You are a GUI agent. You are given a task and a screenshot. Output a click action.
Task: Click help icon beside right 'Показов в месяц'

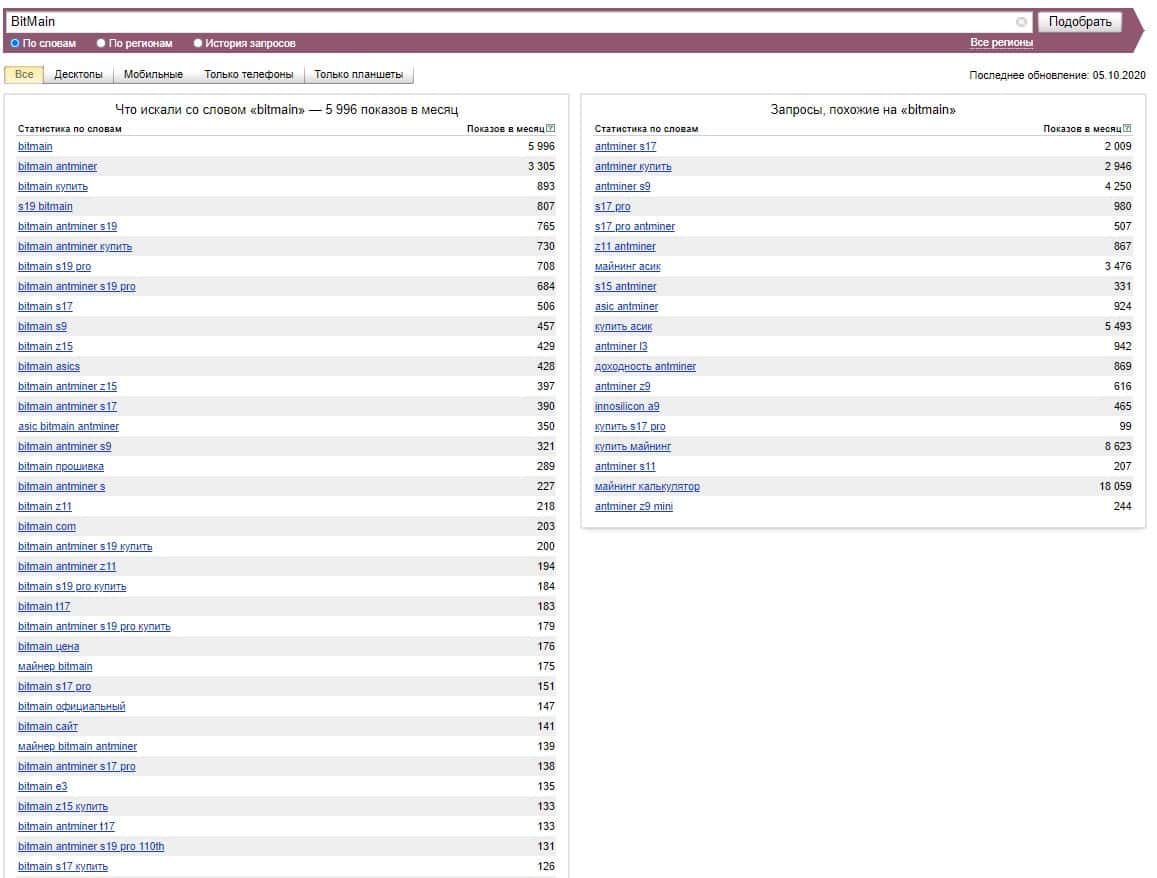point(1128,129)
